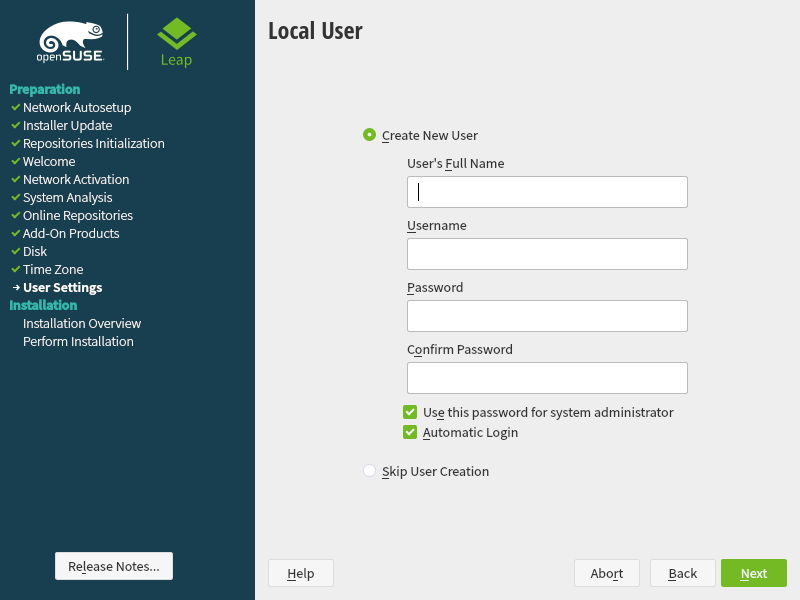
Task: Click the Online Repositories checkmark icon
Action: click(15, 216)
